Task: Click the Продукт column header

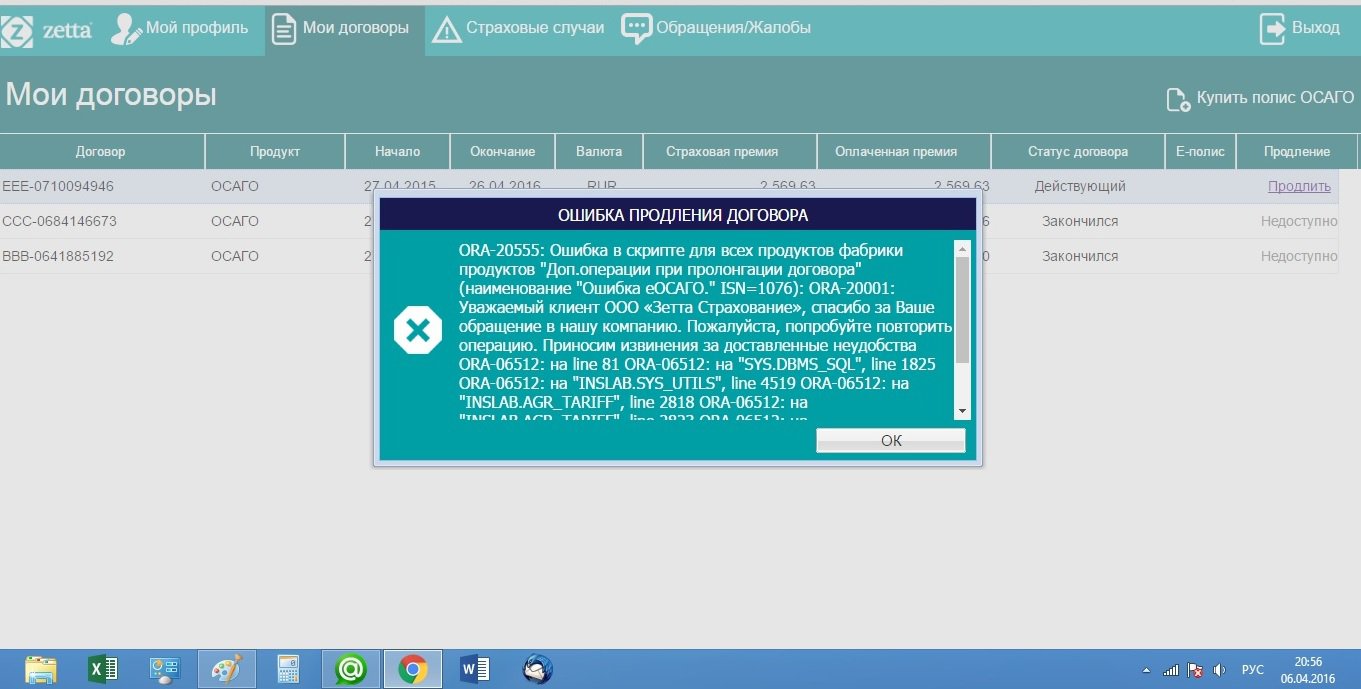Action: tap(275, 152)
